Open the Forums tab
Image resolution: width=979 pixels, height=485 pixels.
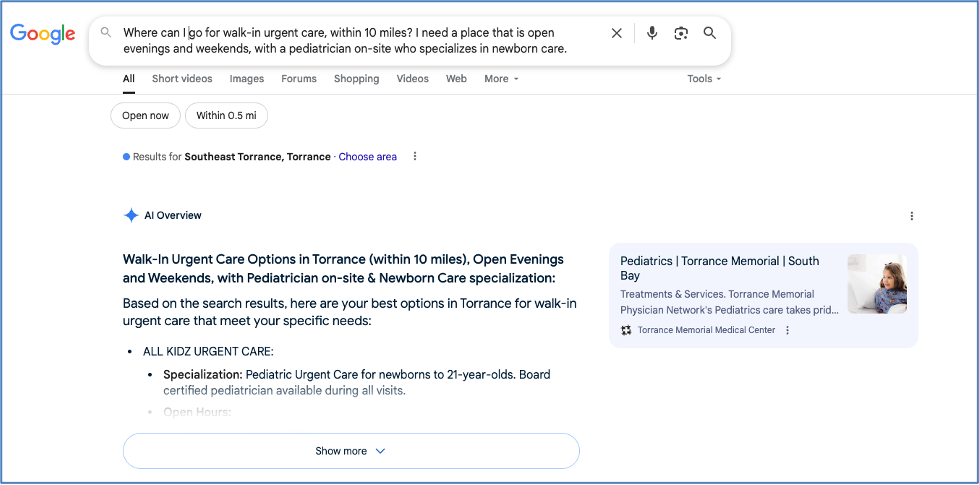pyautogui.click(x=298, y=79)
